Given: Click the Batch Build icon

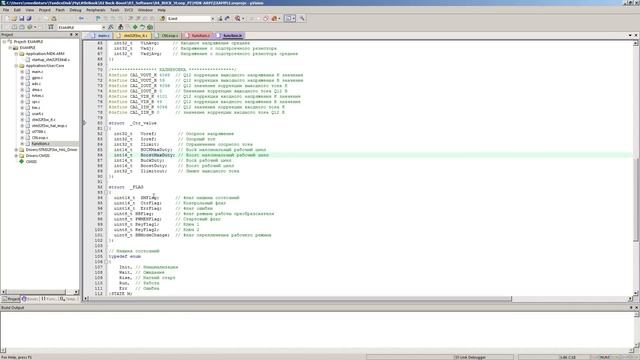Looking at the screenshot, I should click(x=30, y=27).
